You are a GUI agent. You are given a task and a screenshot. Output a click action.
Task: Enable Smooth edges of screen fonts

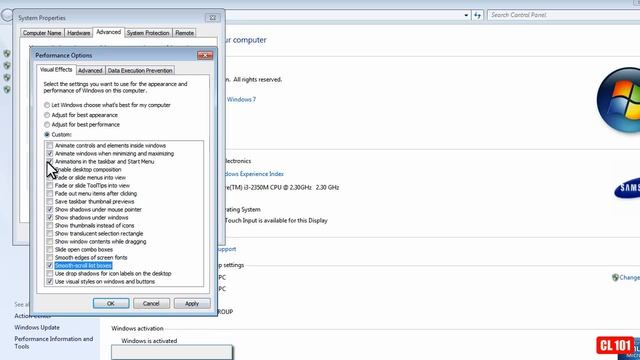[x=50, y=258]
